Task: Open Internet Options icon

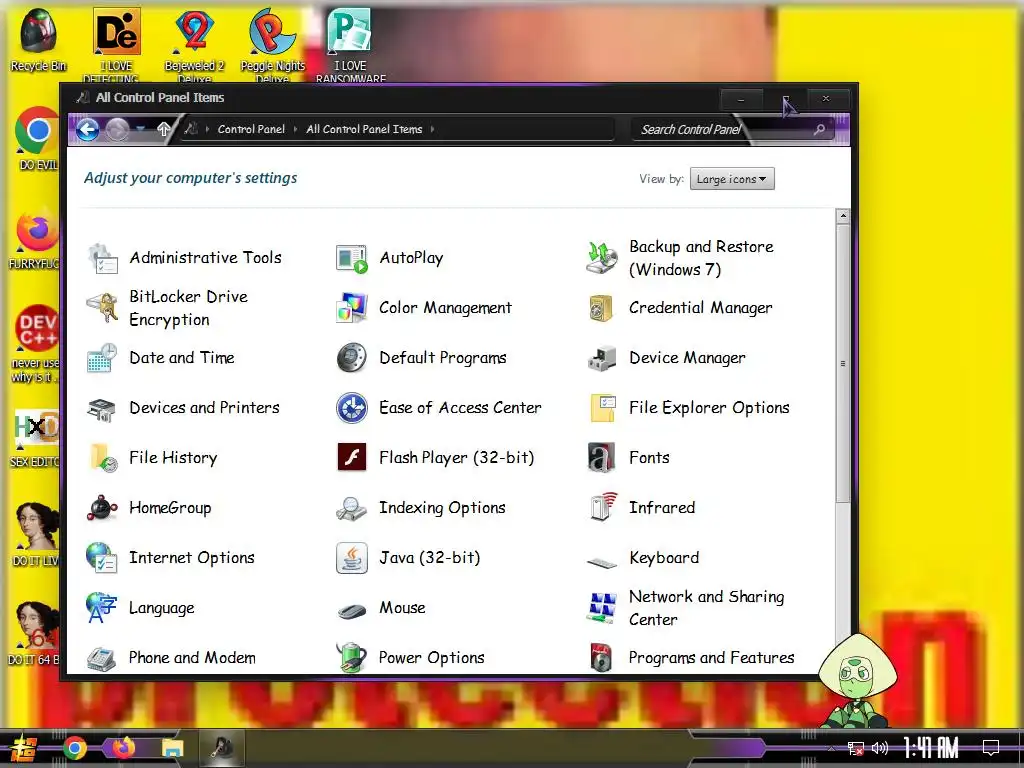Action: click(x=102, y=558)
